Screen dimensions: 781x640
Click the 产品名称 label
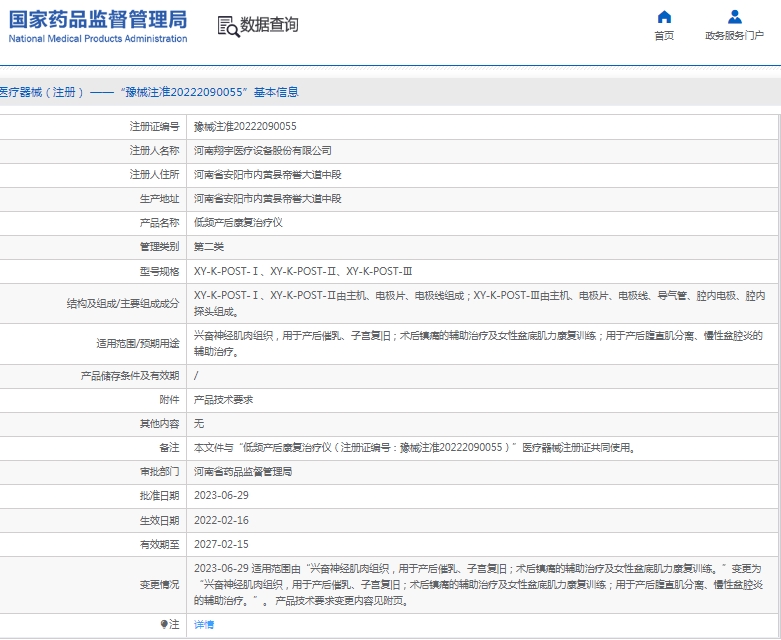coord(159,223)
